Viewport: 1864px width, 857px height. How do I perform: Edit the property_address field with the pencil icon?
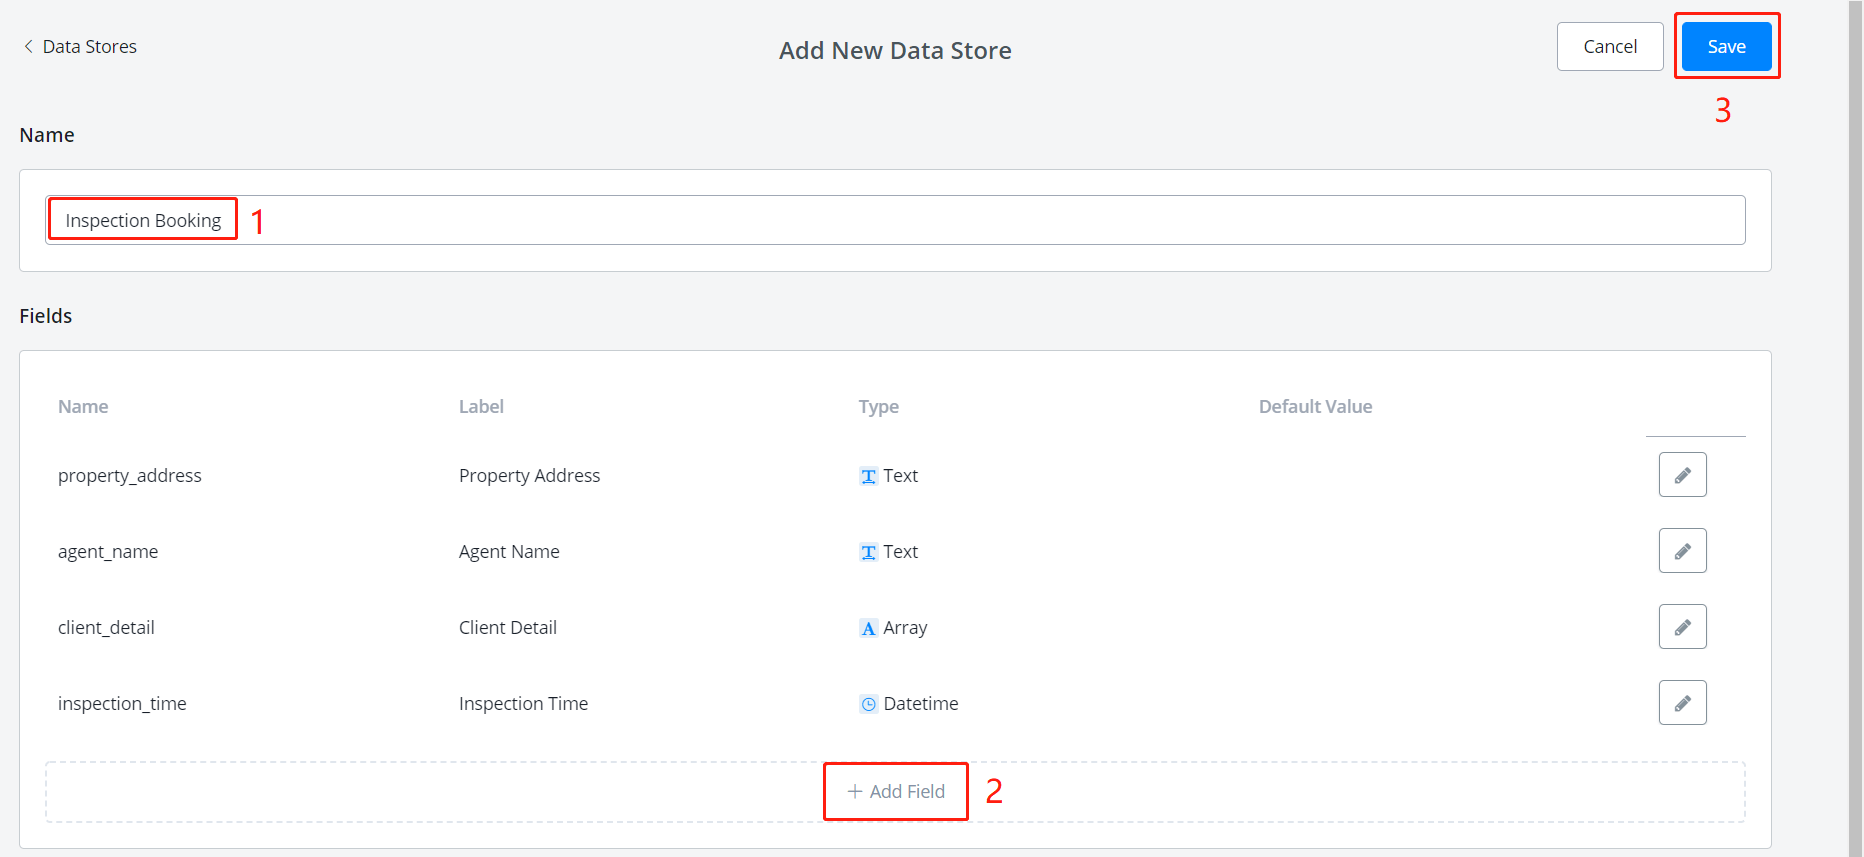tap(1682, 475)
